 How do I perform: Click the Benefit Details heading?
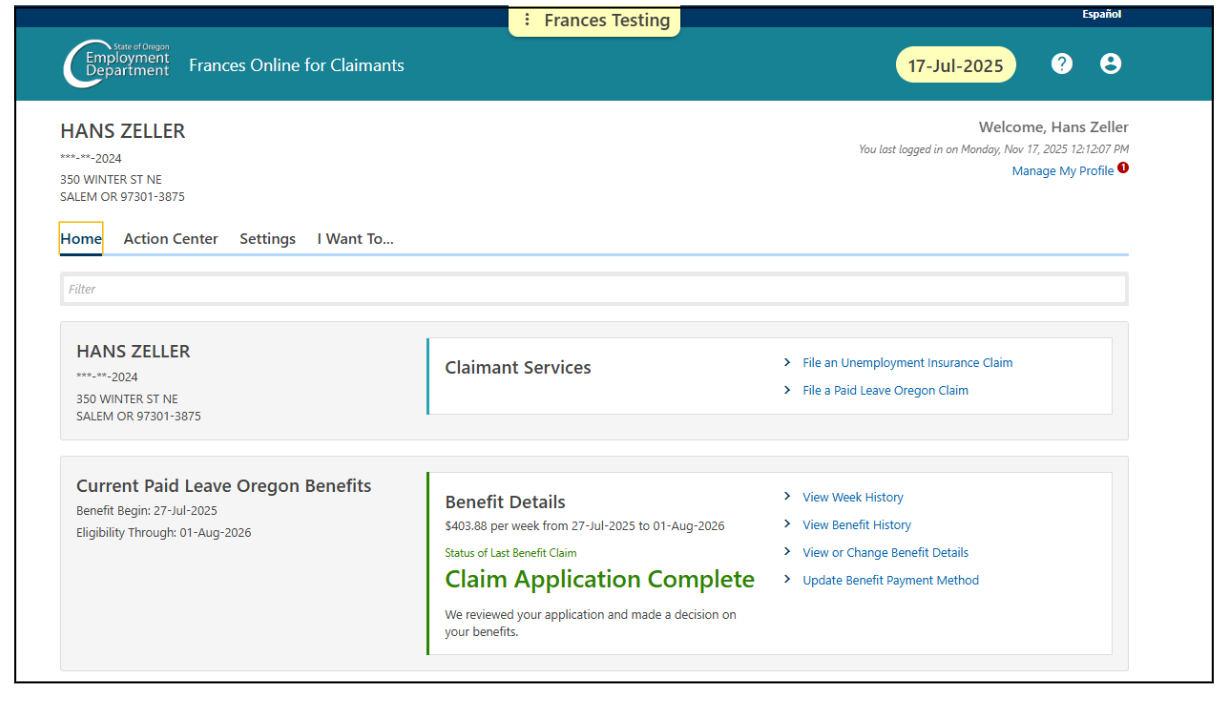[x=505, y=502]
